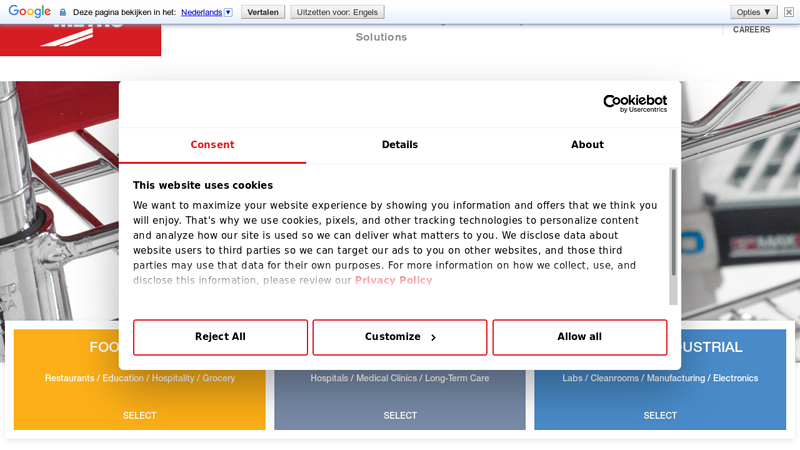Switch to the Consent tab
The image size is (800, 450).
212,145
